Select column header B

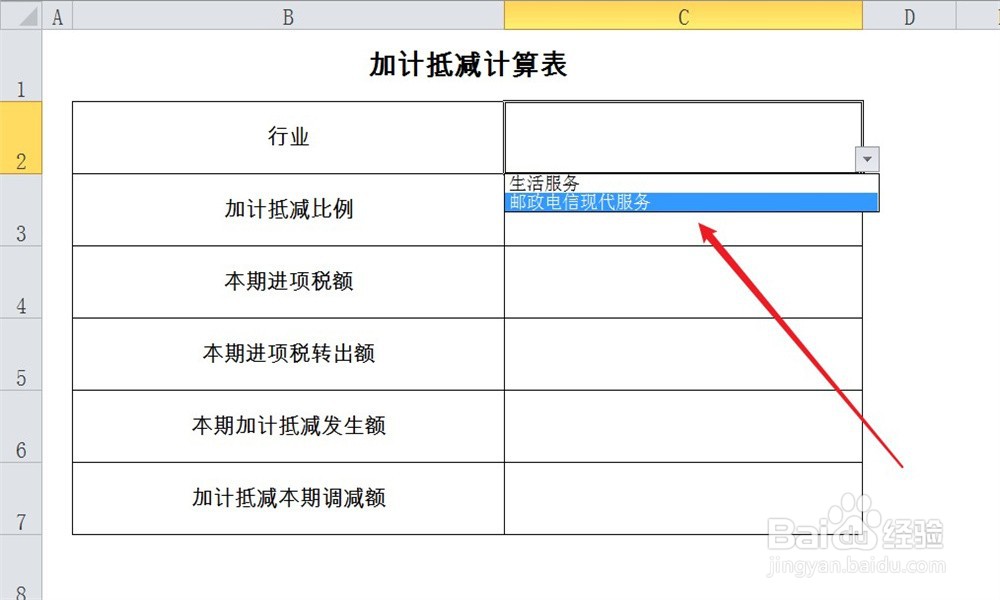coord(287,16)
